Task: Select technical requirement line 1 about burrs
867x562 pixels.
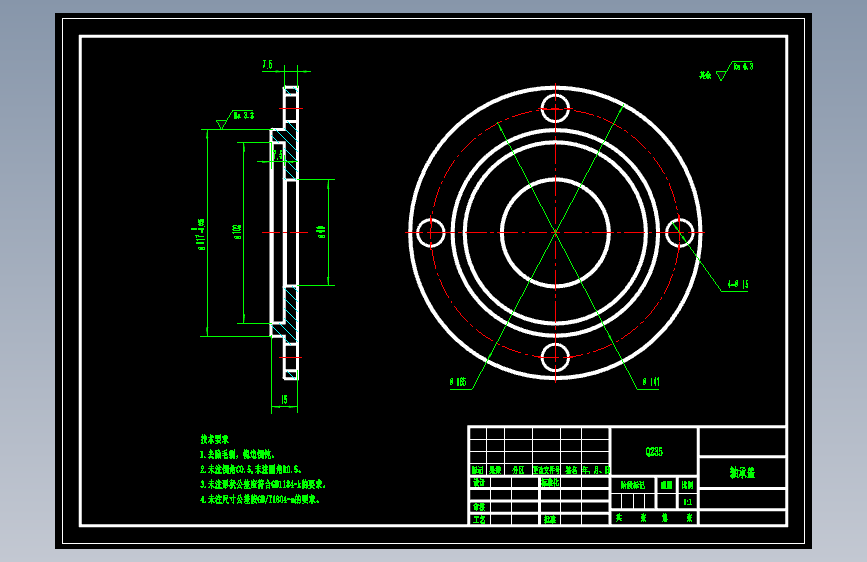Action: [237, 454]
